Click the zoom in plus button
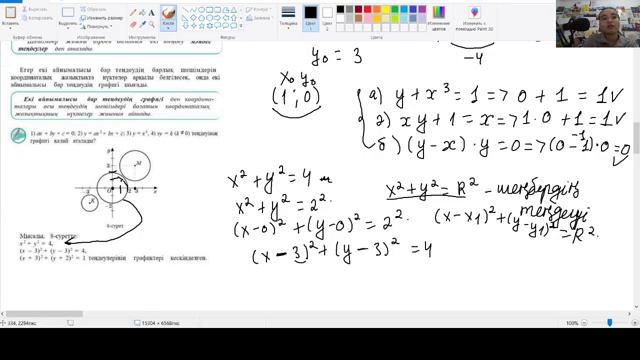640x360 pixels. point(635,323)
